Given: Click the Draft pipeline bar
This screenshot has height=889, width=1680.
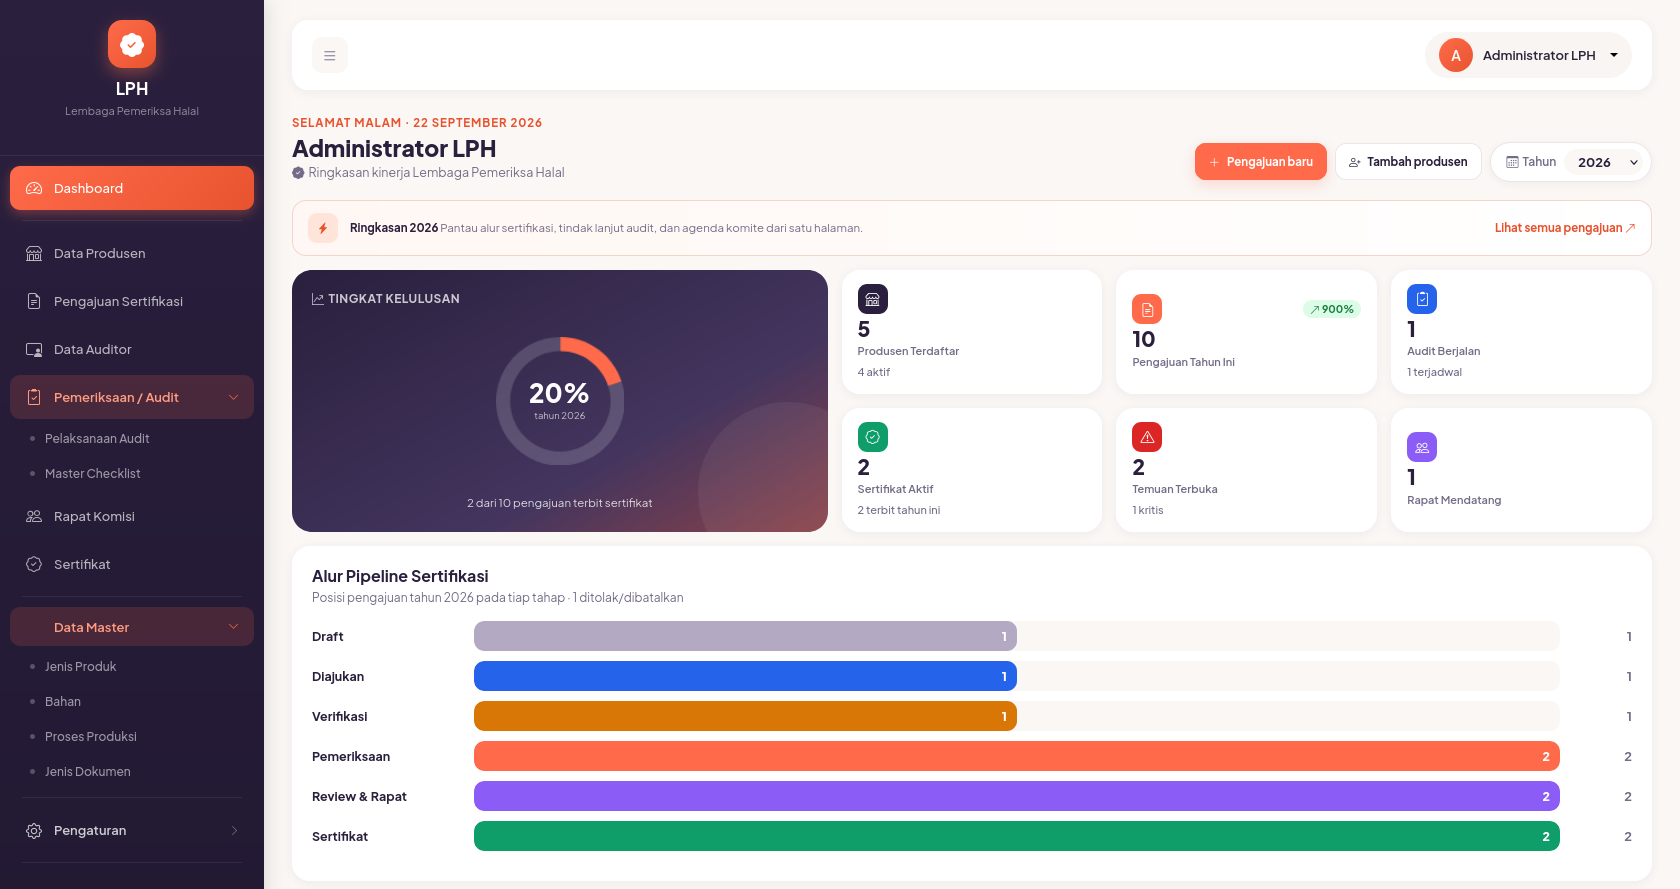Looking at the screenshot, I should (x=745, y=636).
